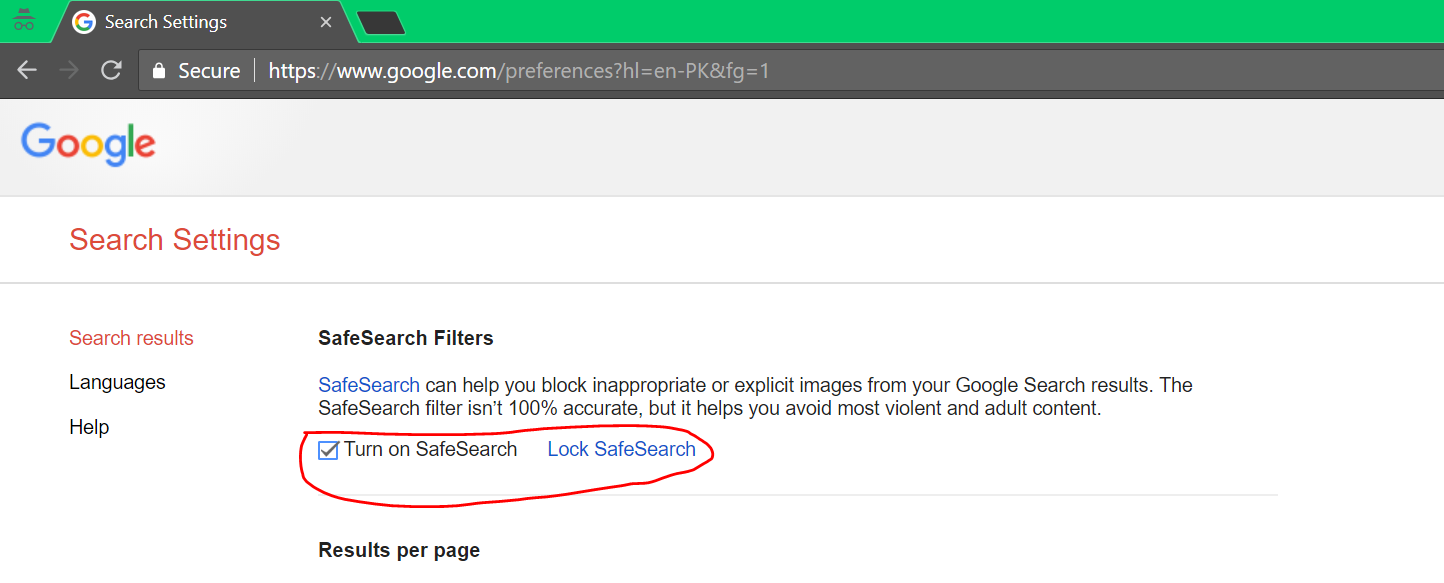Click the Search Settings page heading
The image size is (1444, 583).
coord(175,240)
